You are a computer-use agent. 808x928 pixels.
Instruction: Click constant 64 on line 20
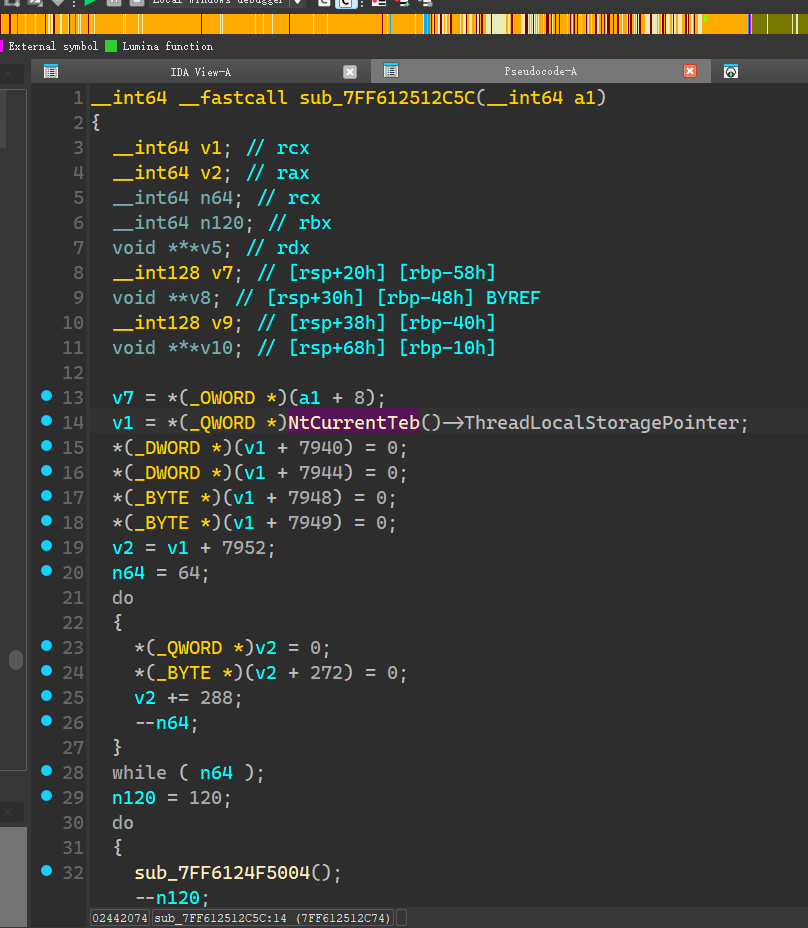click(x=189, y=573)
